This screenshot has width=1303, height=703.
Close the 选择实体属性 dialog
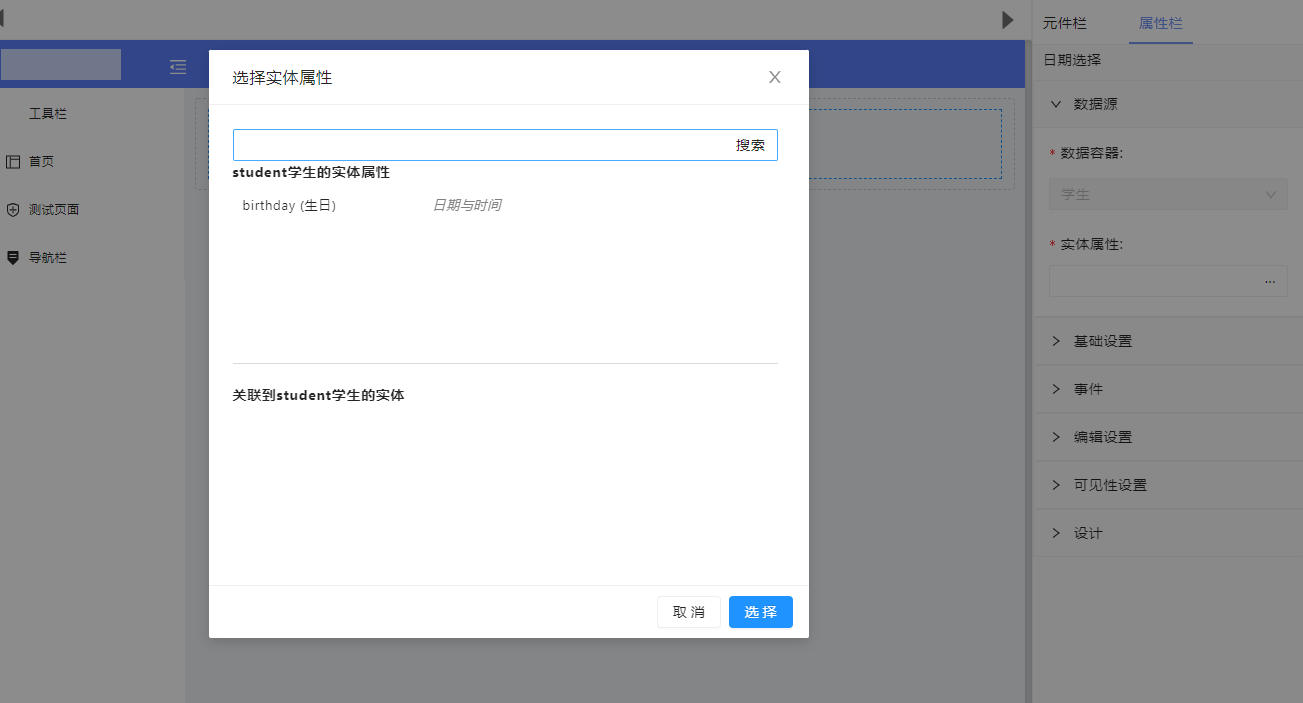point(774,77)
